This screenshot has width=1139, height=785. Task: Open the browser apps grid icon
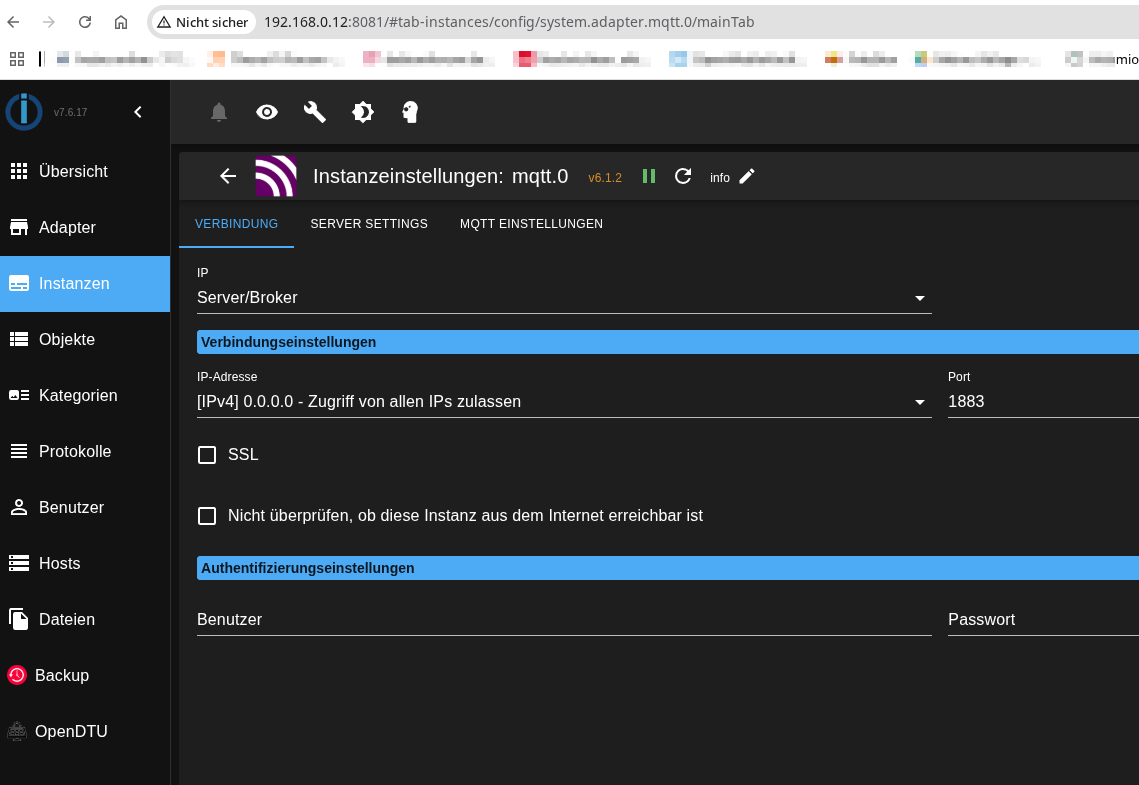[17, 59]
